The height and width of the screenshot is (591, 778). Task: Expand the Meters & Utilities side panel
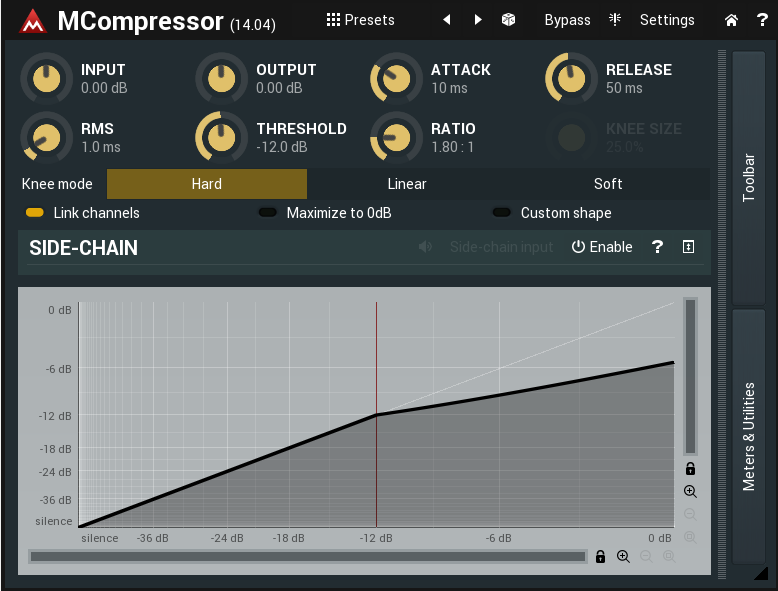coord(749,436)
